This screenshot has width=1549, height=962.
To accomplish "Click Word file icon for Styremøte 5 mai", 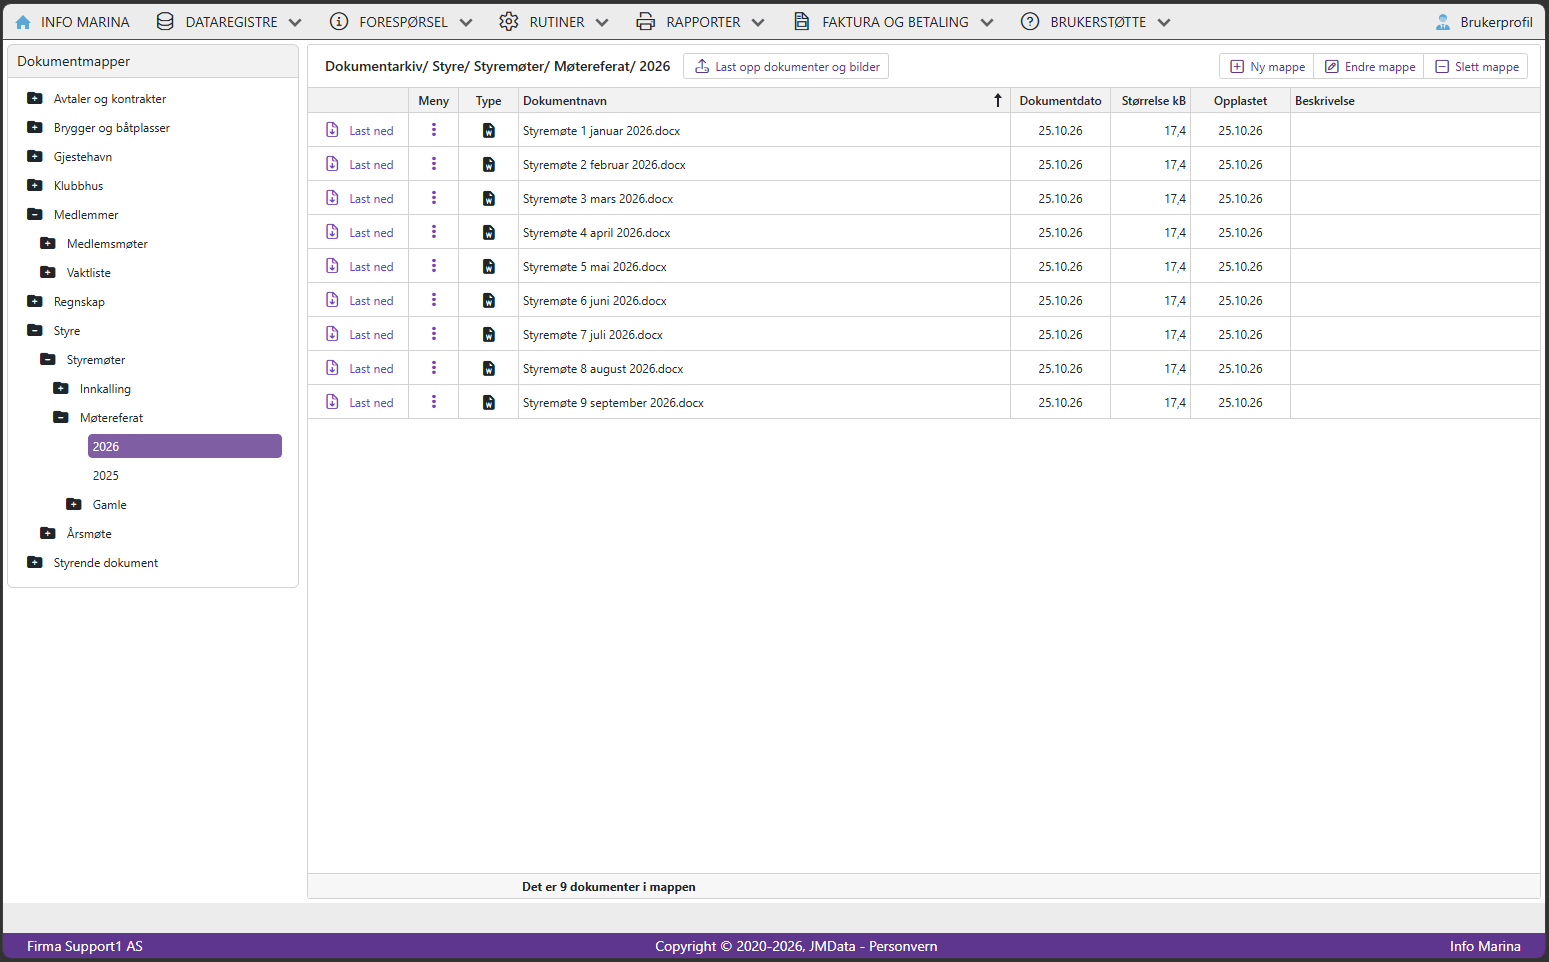I will 489,267.
